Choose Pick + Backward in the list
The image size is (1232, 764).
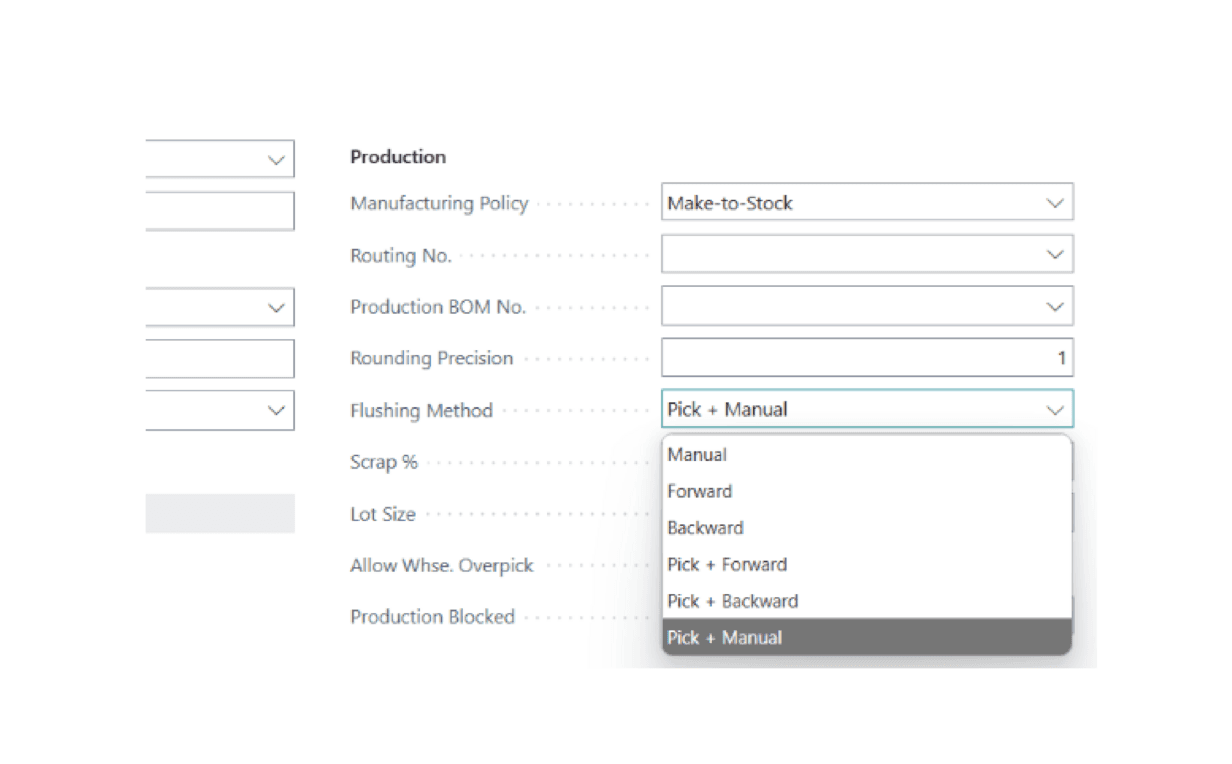(x=732, y=601)
